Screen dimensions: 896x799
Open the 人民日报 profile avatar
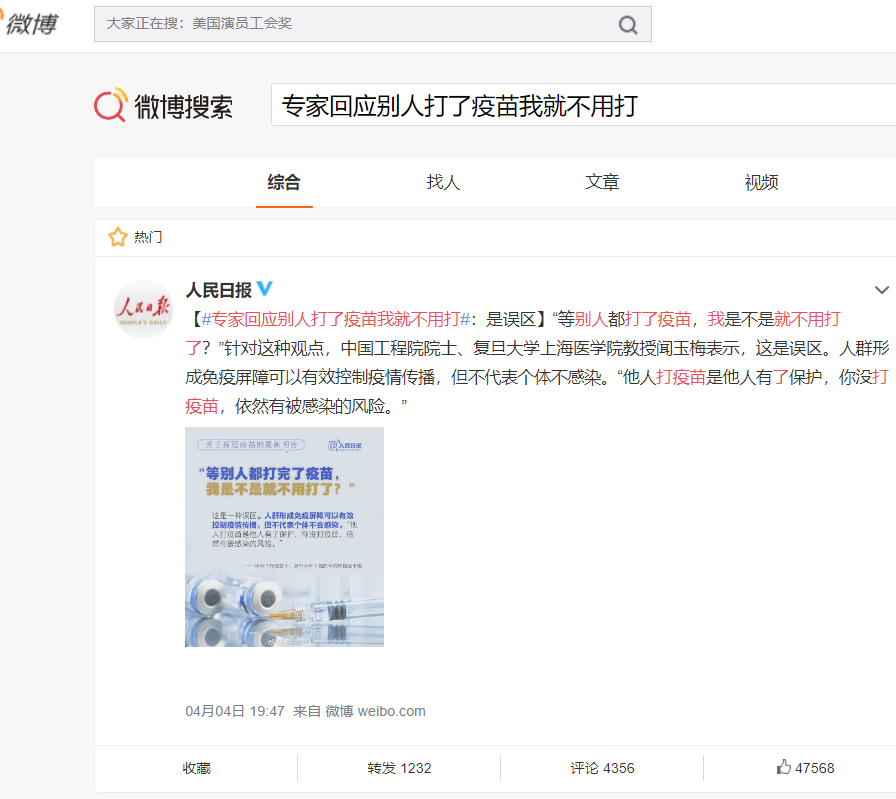pos(143,309)
